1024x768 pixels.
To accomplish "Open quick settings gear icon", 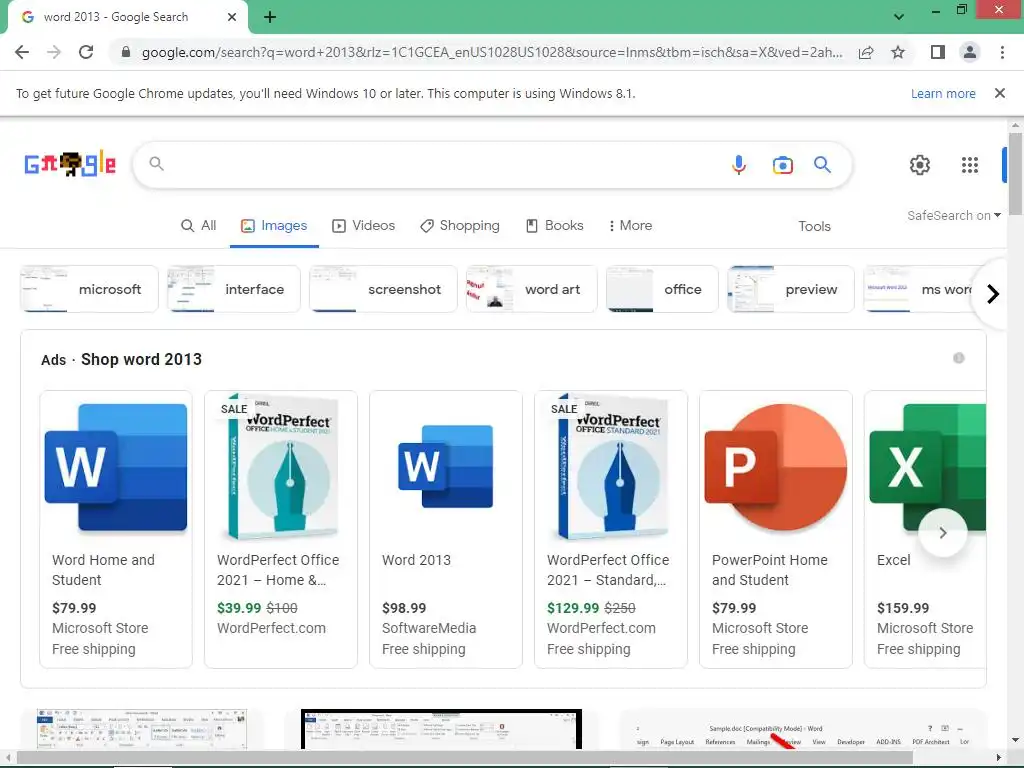I will 920,165.
